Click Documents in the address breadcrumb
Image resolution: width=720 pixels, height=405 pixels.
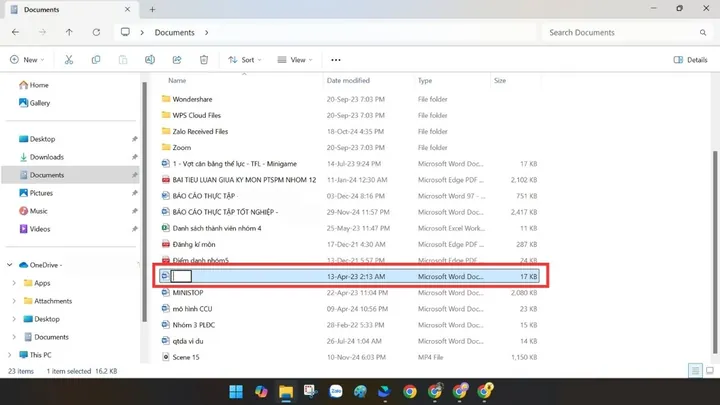174,33
